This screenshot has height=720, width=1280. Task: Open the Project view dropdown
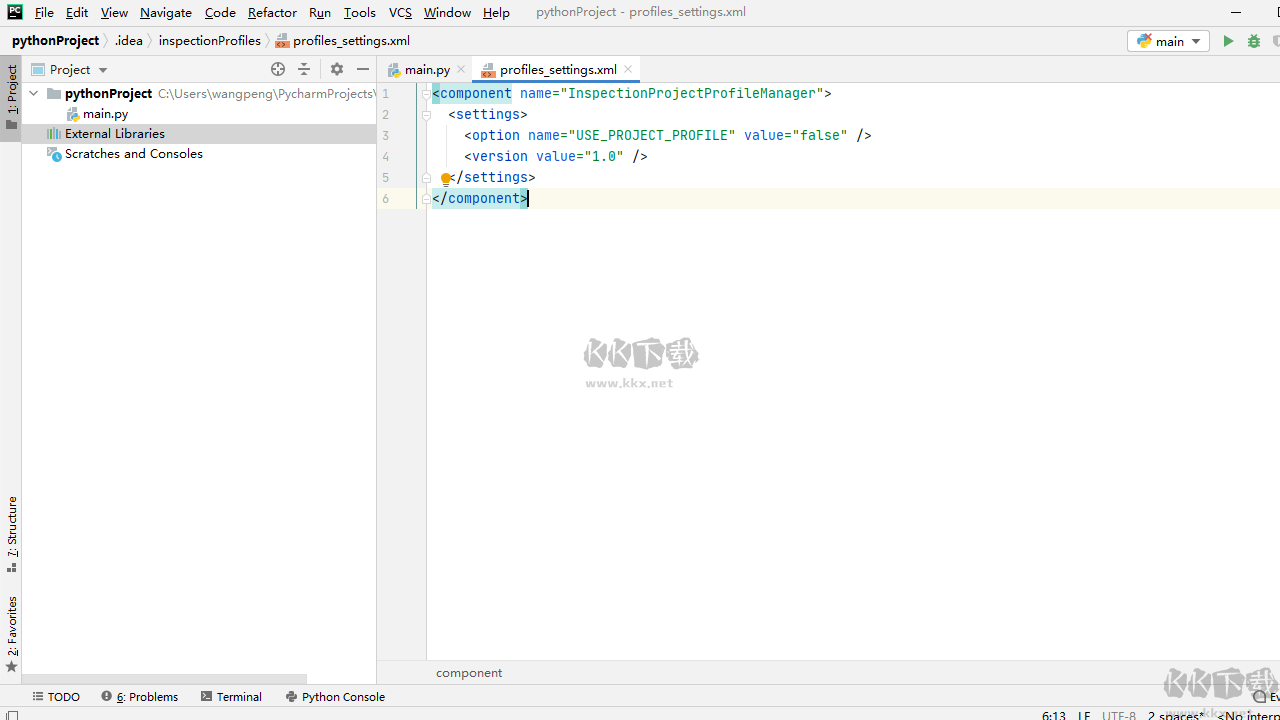(69, 69)
